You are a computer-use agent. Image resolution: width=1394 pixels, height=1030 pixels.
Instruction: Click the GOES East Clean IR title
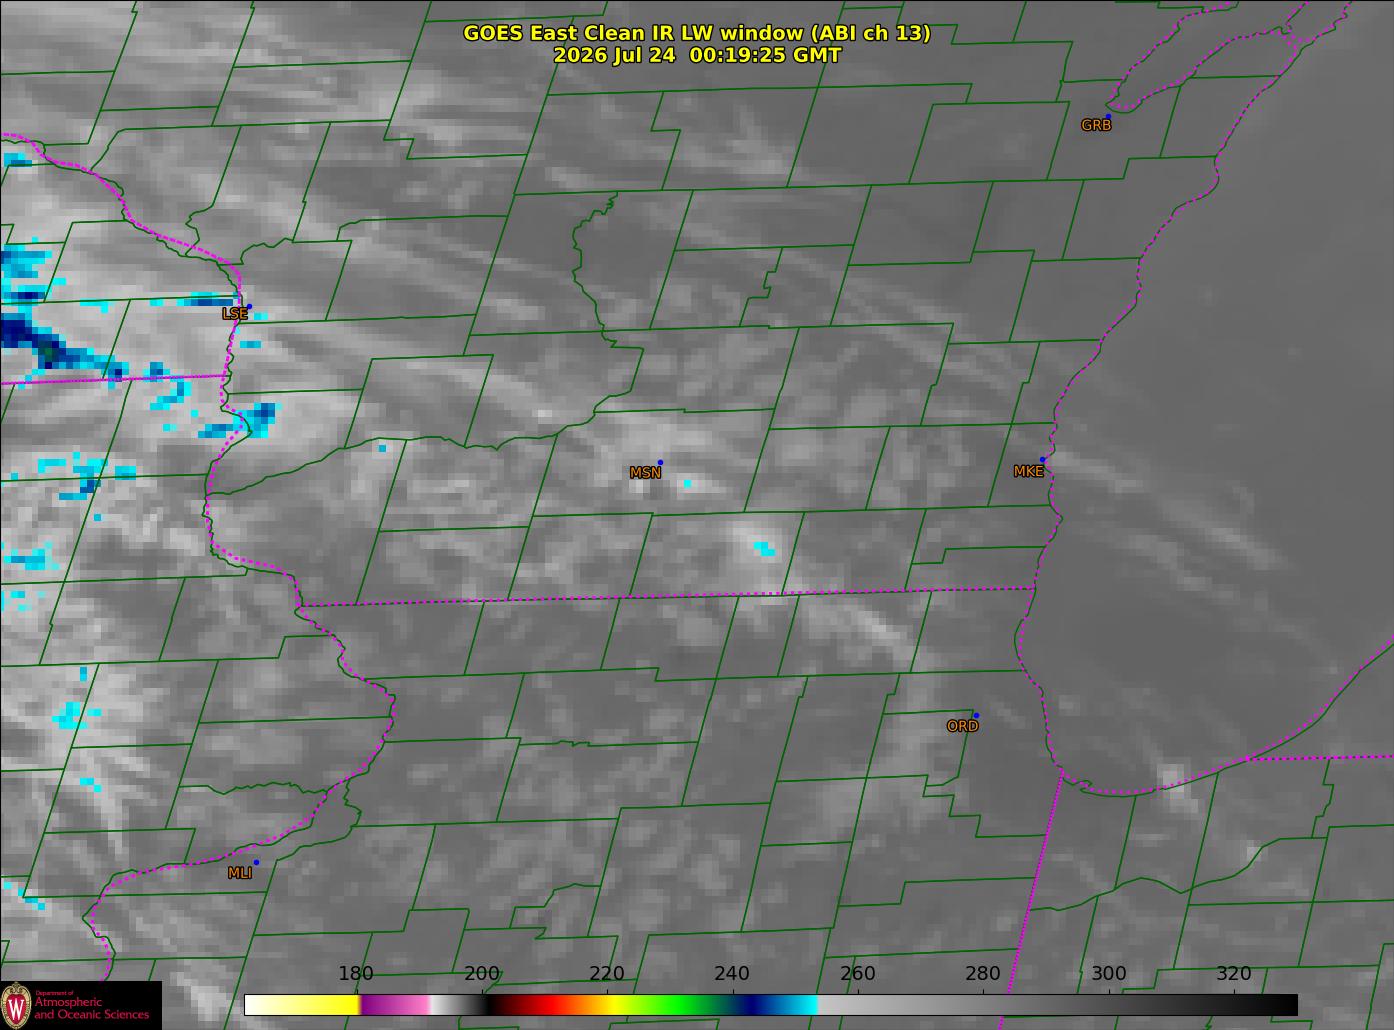tap(696, 33)
